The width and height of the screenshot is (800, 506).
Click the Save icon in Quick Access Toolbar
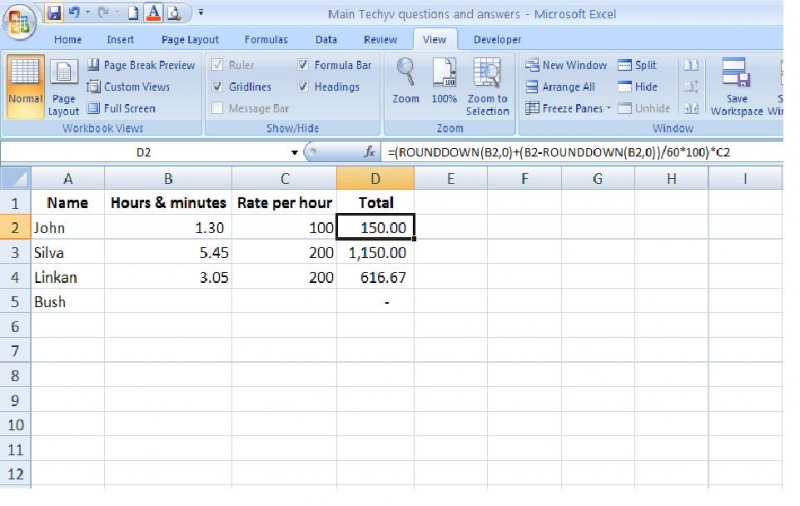(54, 14)
